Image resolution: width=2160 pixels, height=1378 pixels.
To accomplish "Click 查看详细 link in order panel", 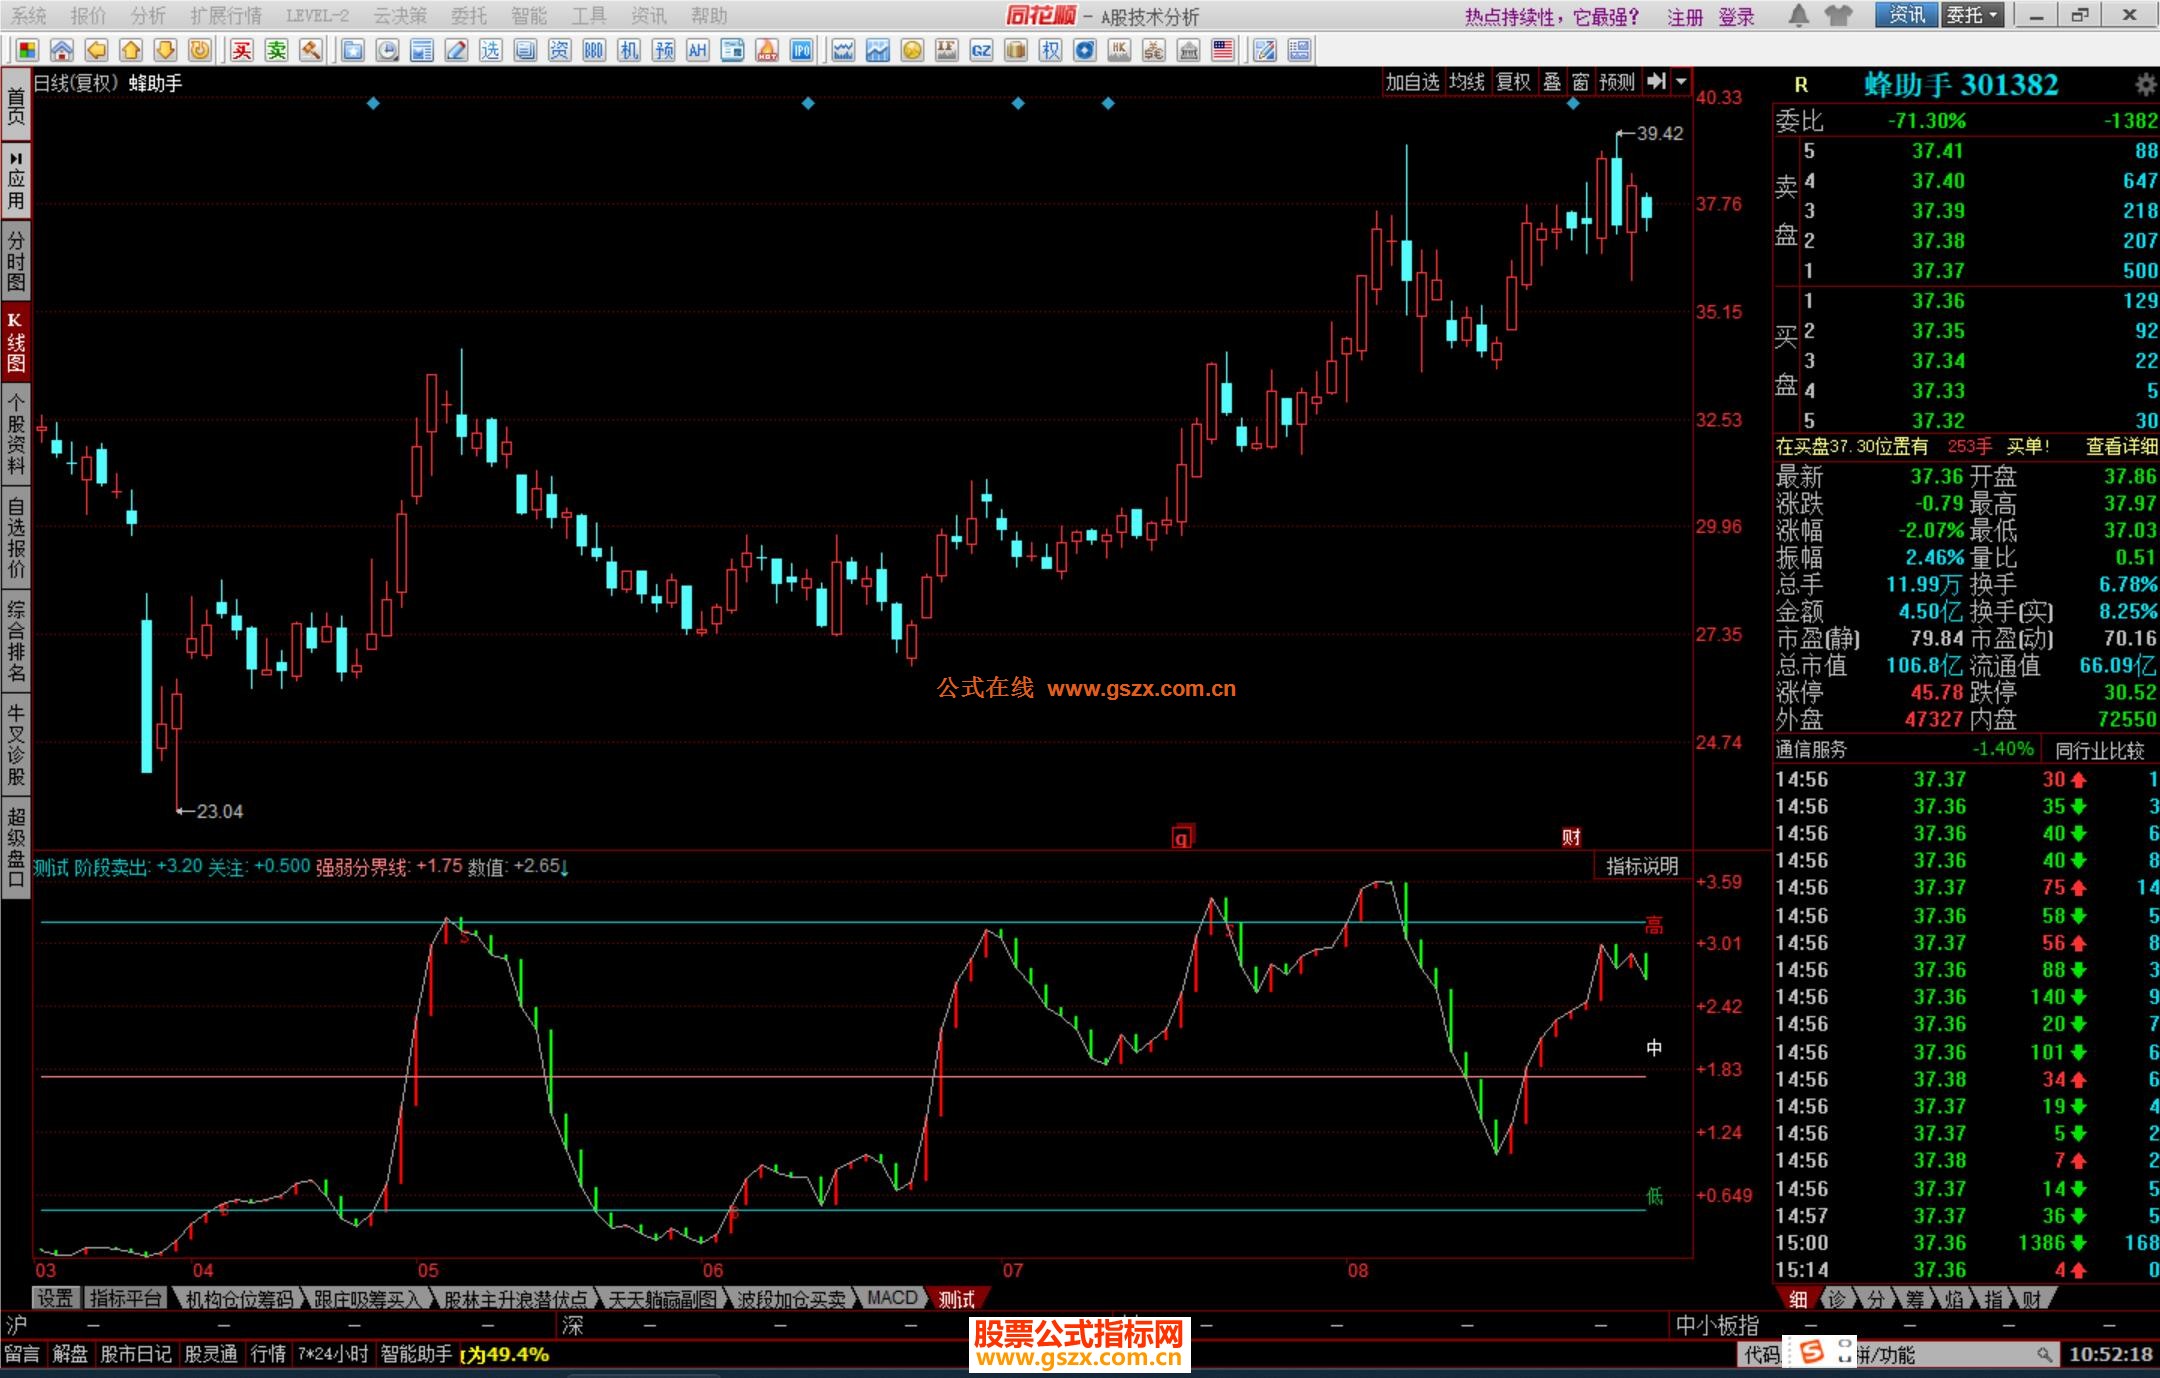I will coord(2120,447).
